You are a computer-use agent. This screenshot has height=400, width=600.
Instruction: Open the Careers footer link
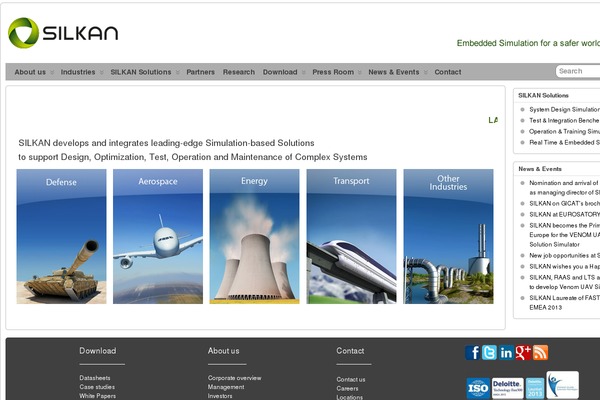[347, 389]
